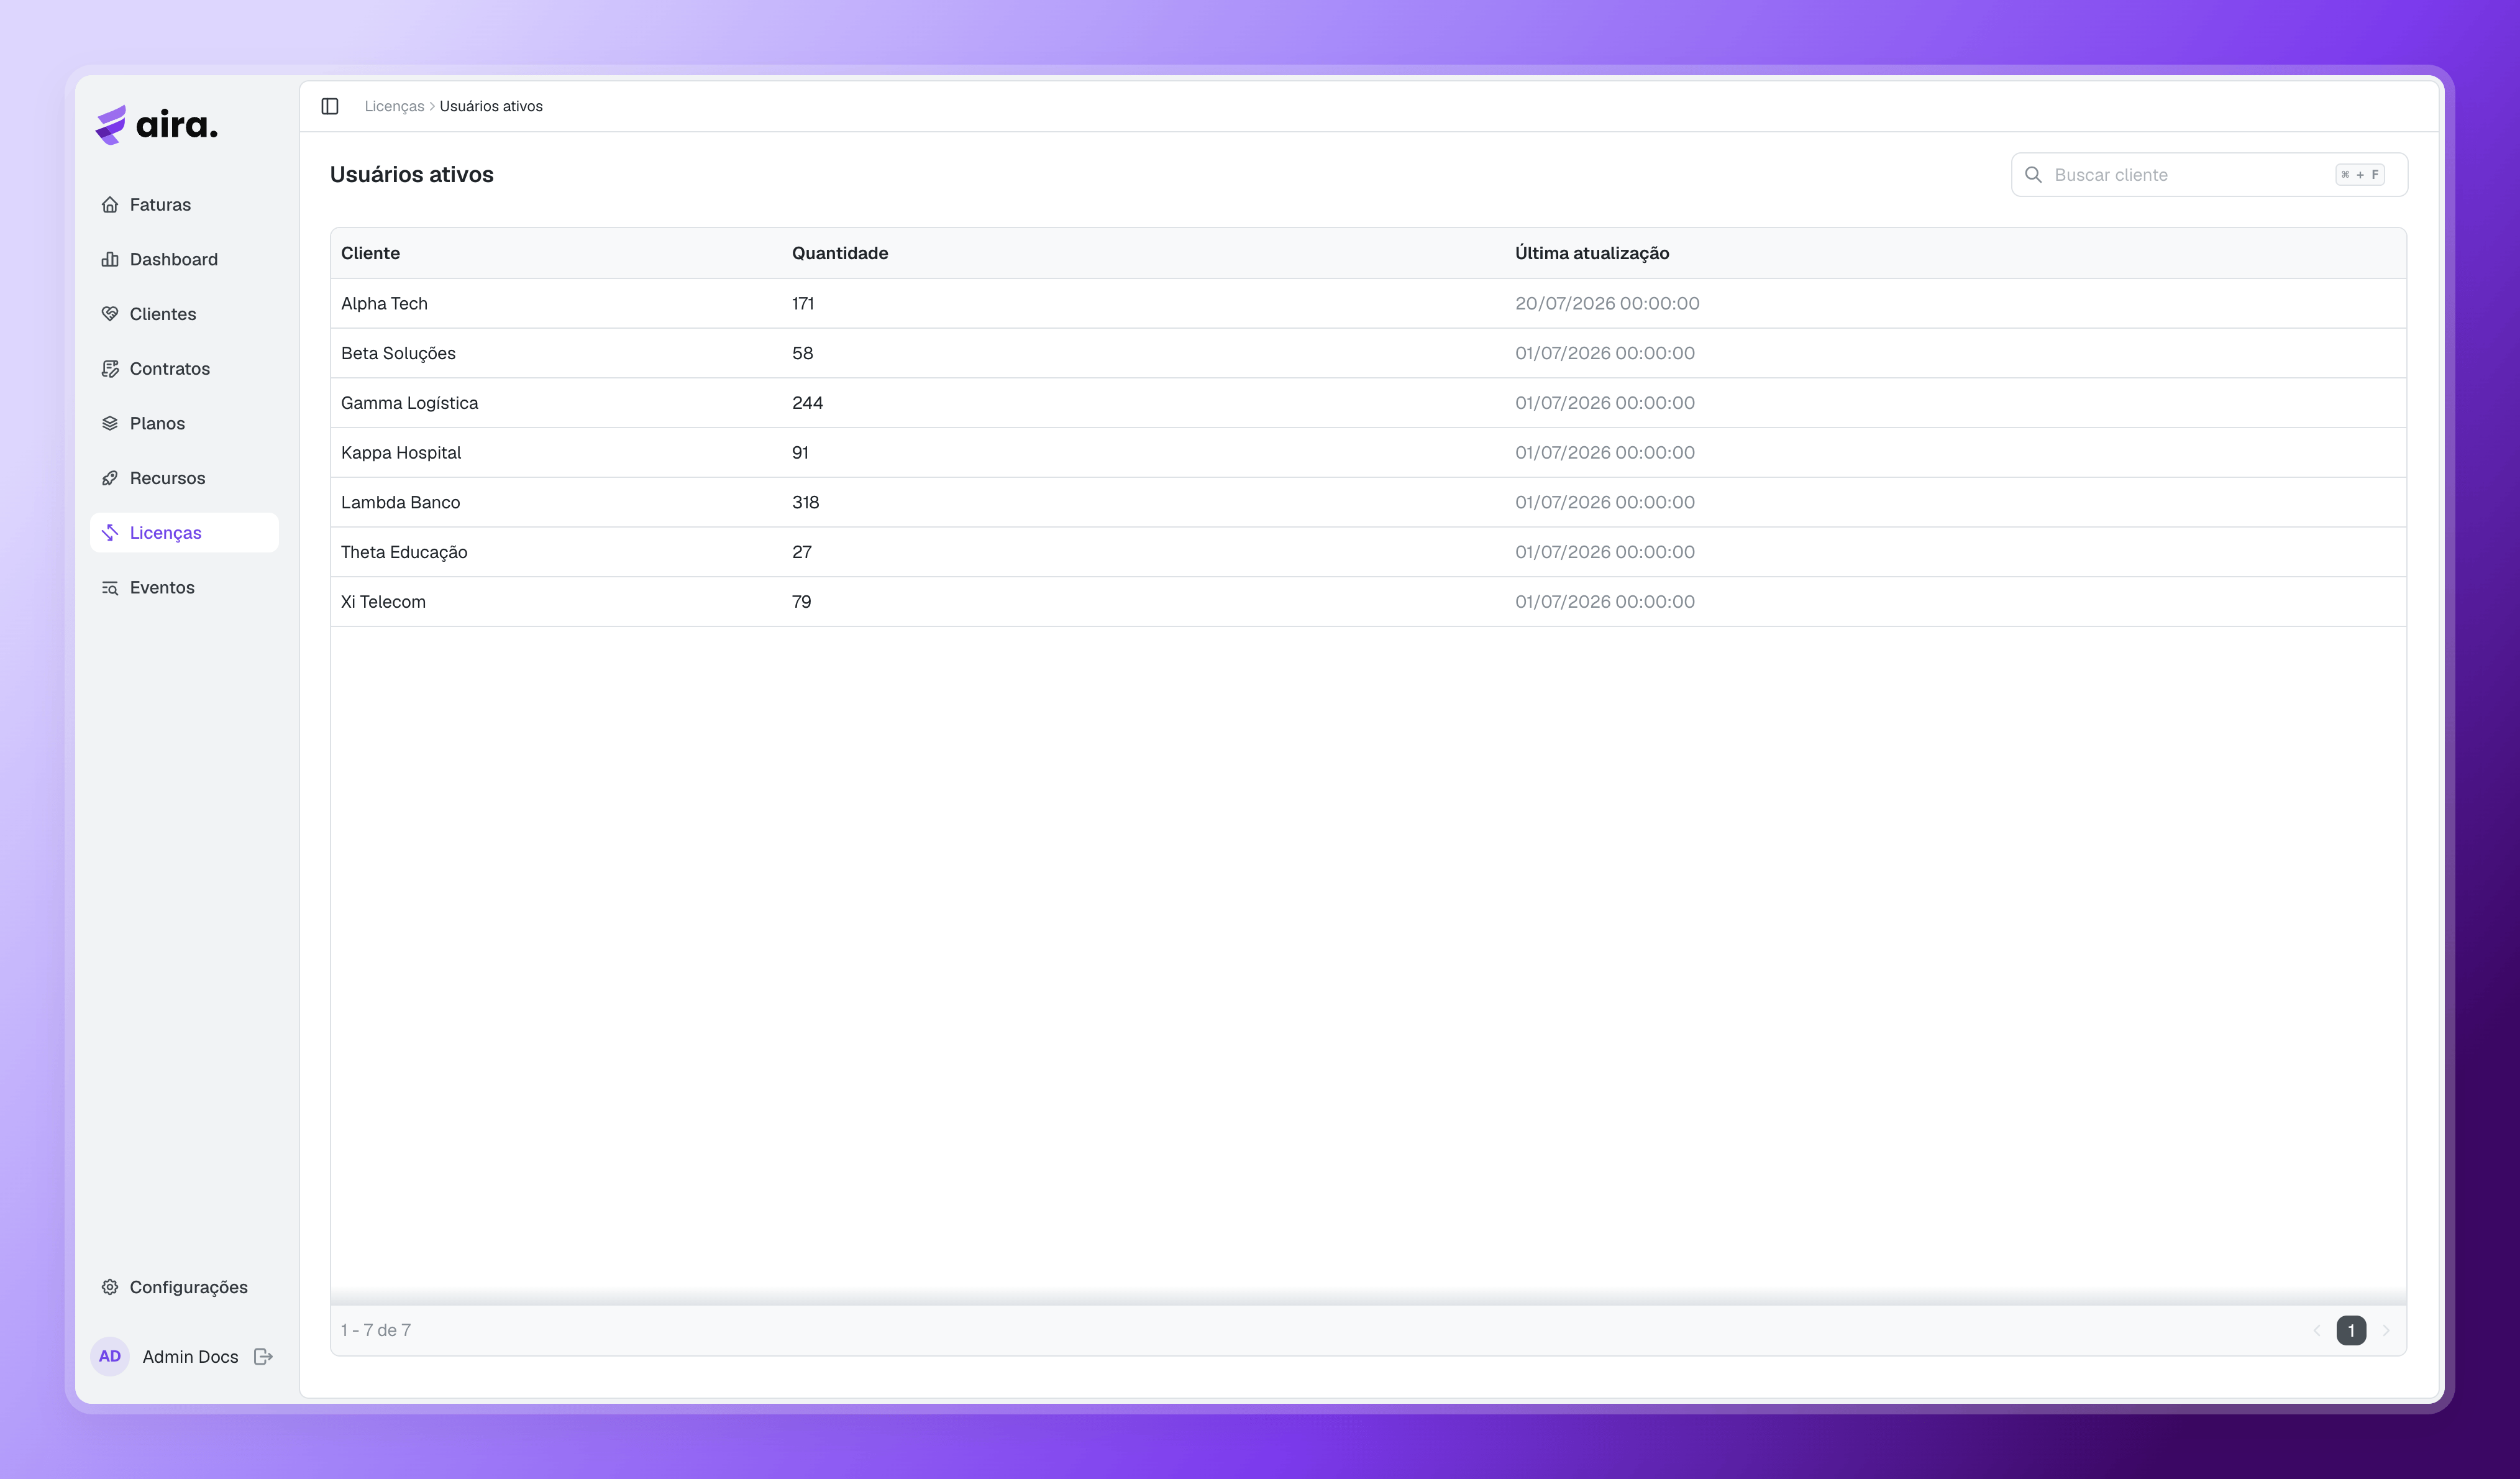The width and height of the screenshot is (2520, 1479).
Task: Click the Clientes heart-handshake icon
Action: (x=110, y=314)
